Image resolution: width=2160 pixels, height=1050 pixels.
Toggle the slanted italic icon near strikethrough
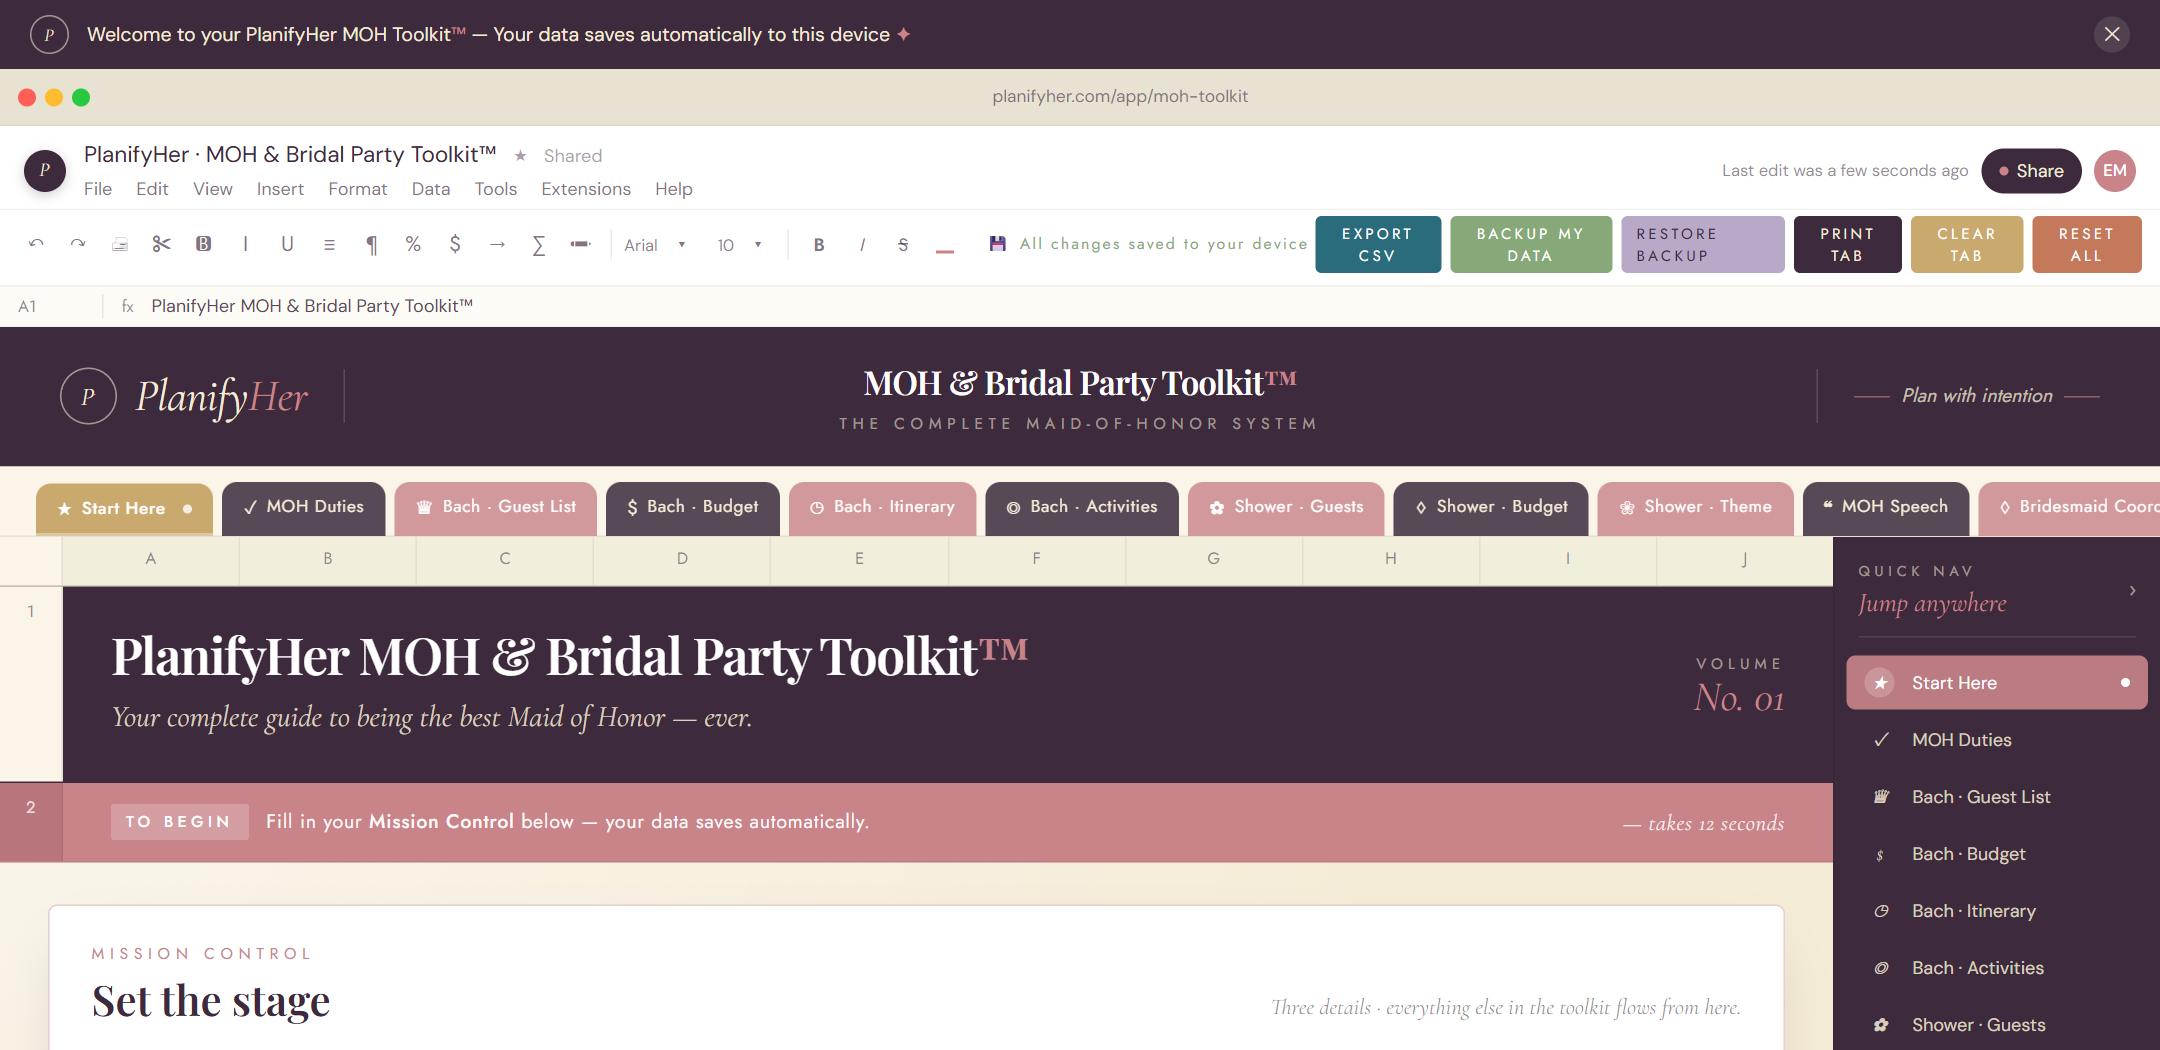click(862, 245)
